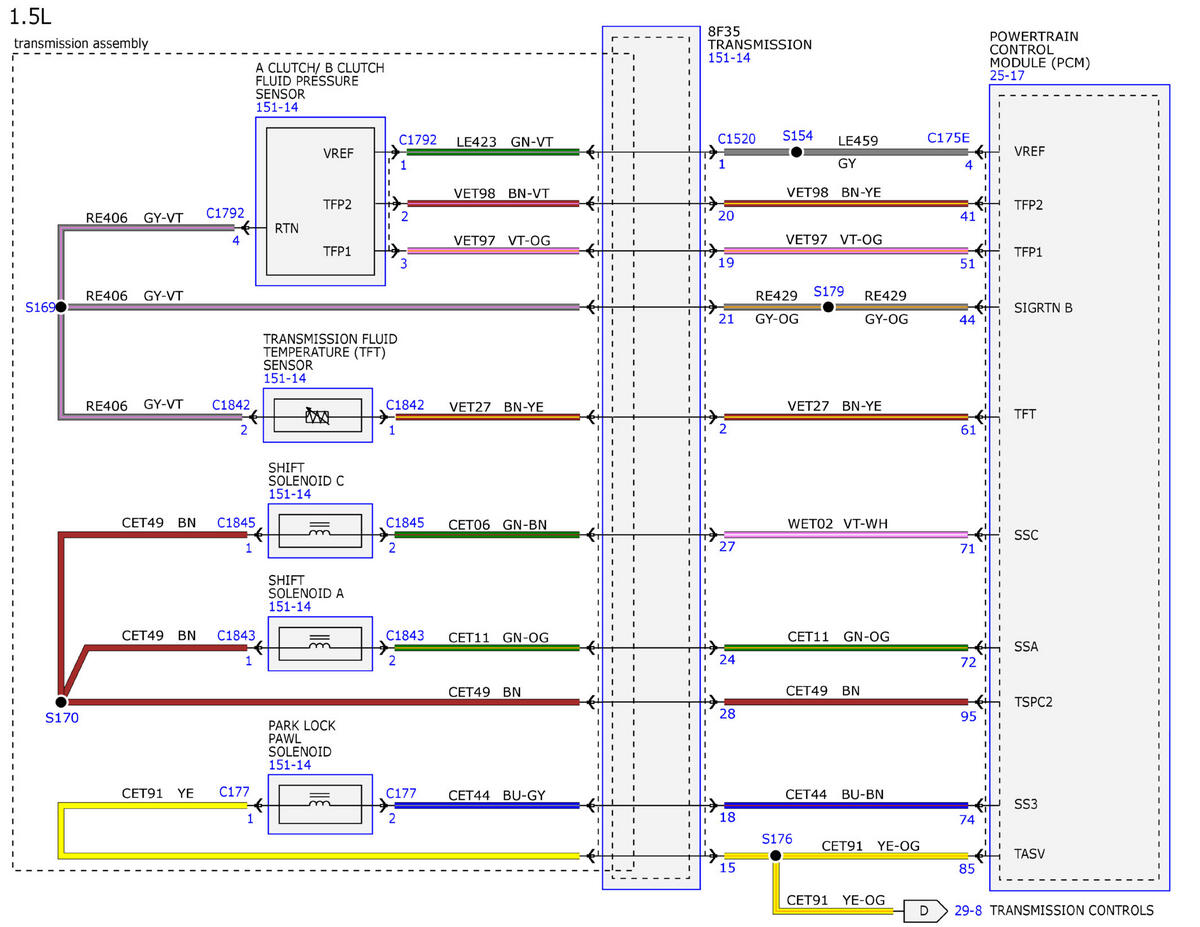Click the S176 splice dot
Screen dimensions: 1200x927
click(x=775, y=856)
